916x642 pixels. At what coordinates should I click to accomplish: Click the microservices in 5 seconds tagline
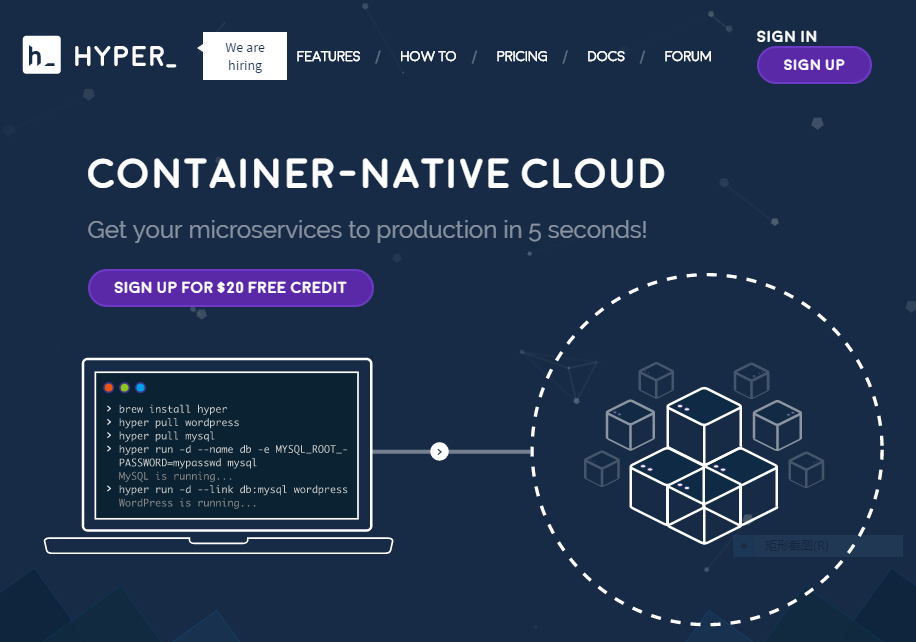click(367, 230)
